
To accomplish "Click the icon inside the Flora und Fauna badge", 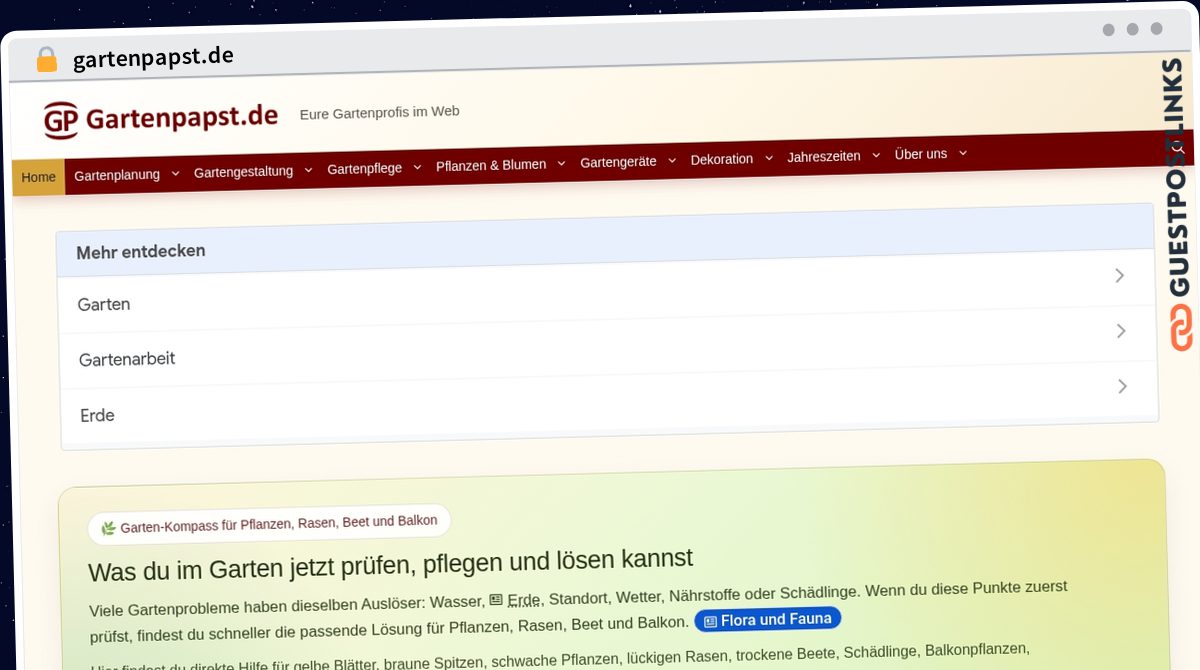I will [x=710, y=622].
